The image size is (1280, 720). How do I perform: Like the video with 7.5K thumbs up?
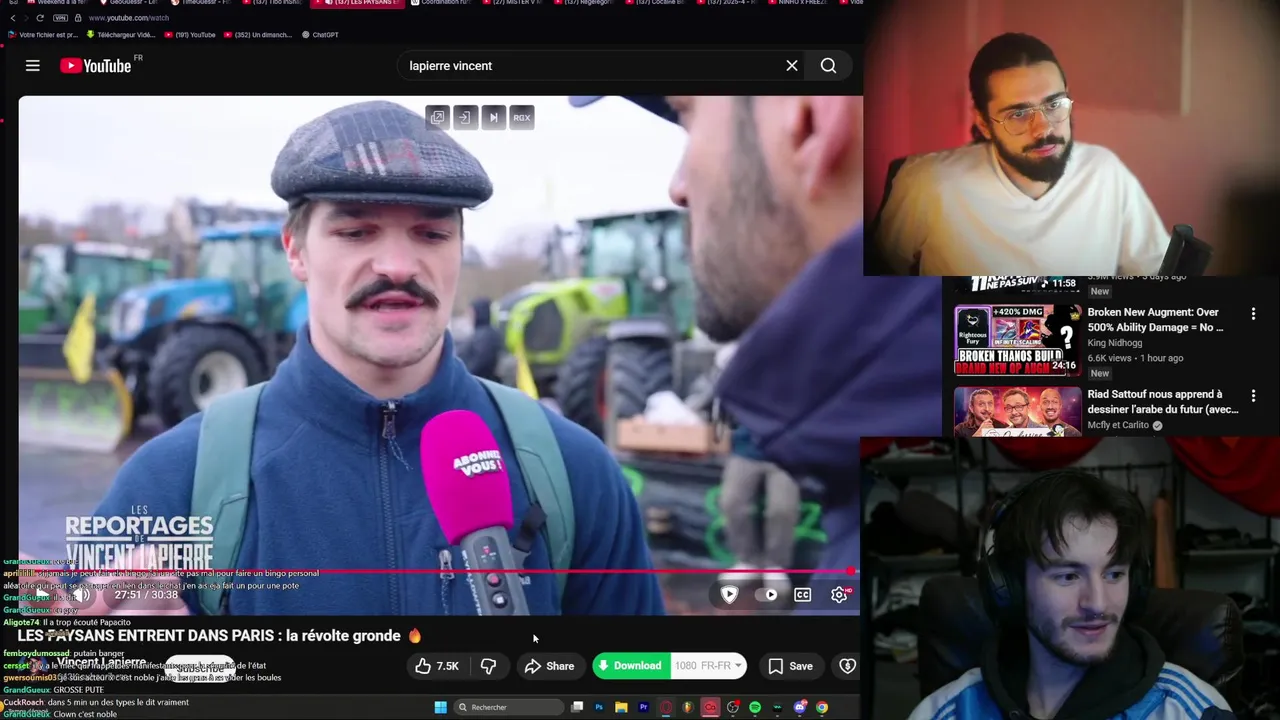[x=438, y=666]
